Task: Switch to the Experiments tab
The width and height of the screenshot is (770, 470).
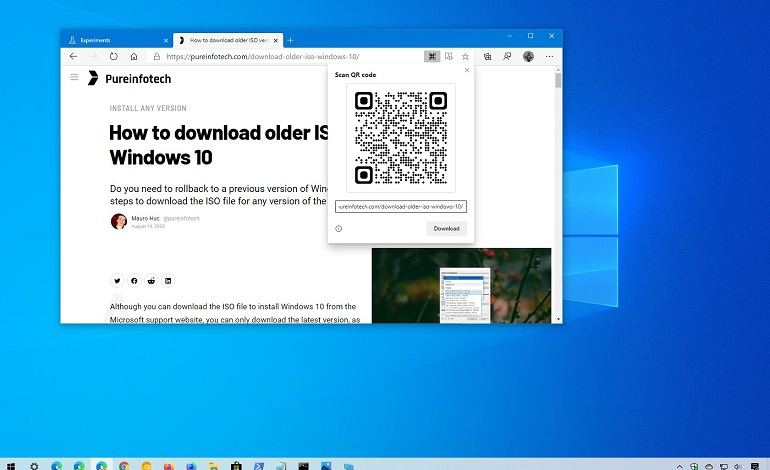Action: (x=116, y=40)
